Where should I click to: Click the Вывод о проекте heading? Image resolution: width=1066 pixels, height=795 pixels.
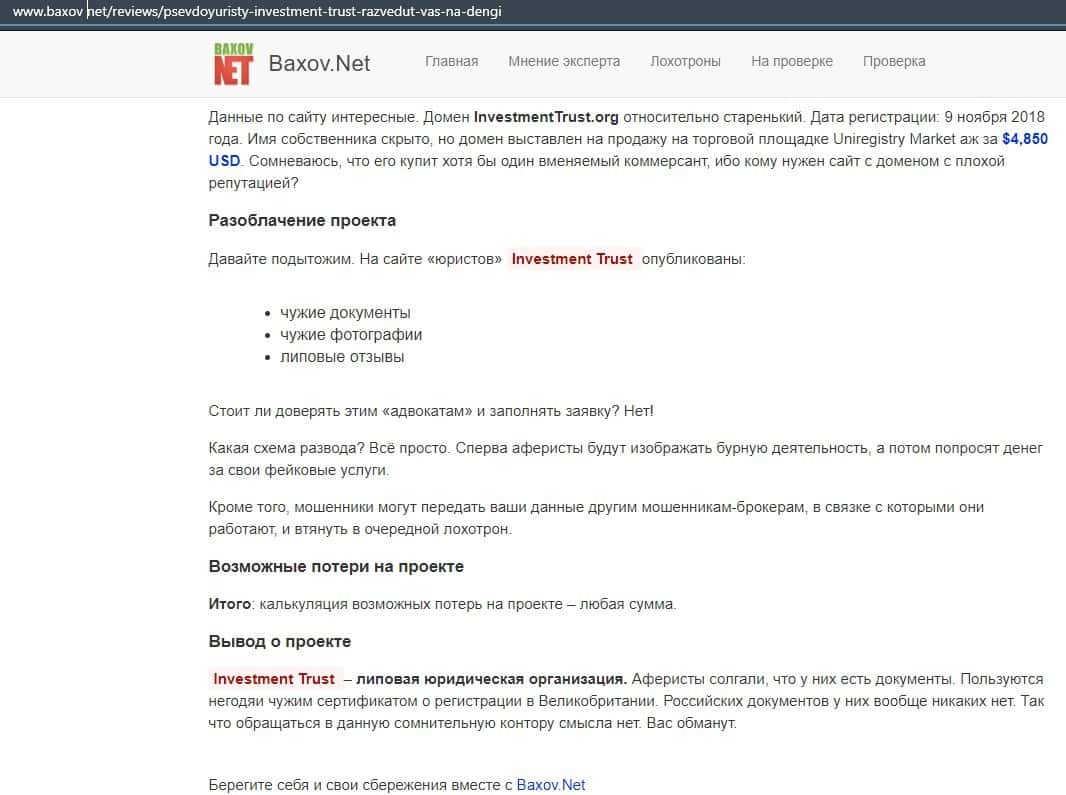point(279,641)
